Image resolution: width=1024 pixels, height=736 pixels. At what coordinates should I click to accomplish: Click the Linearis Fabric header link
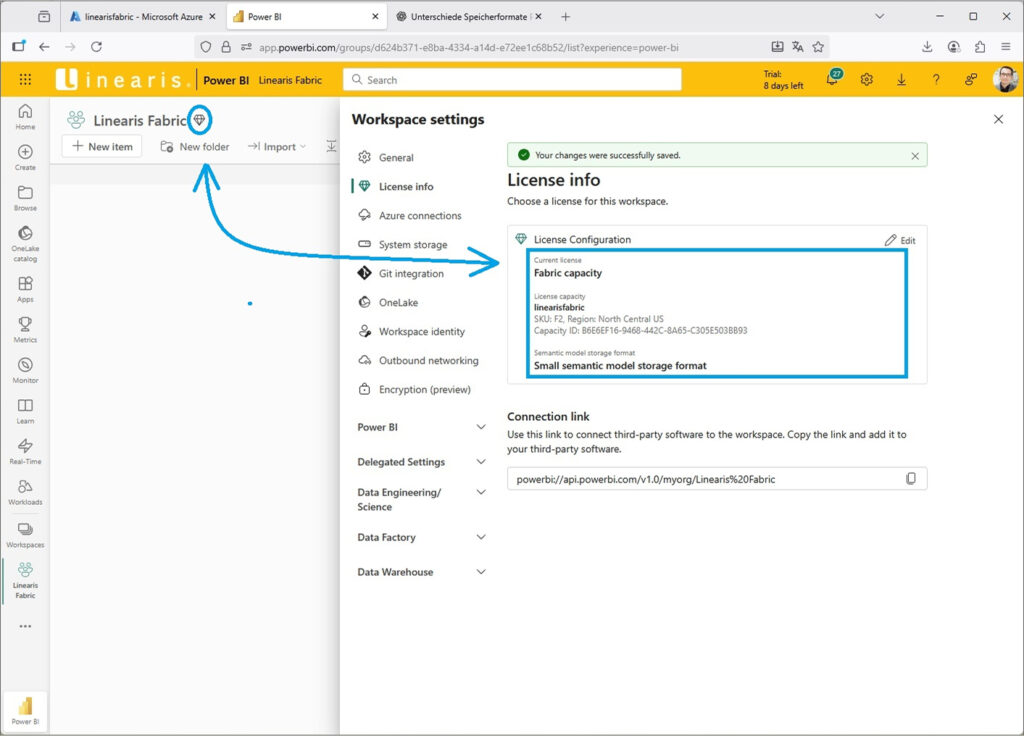tap(290, 80)
